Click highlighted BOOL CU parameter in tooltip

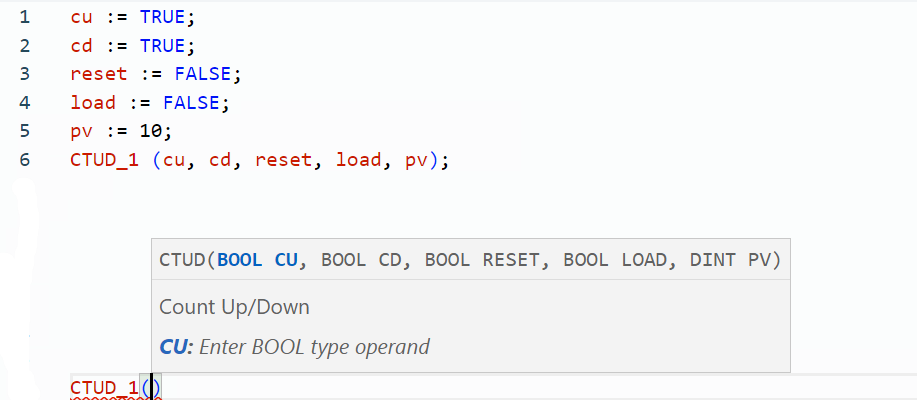point(257,260)
